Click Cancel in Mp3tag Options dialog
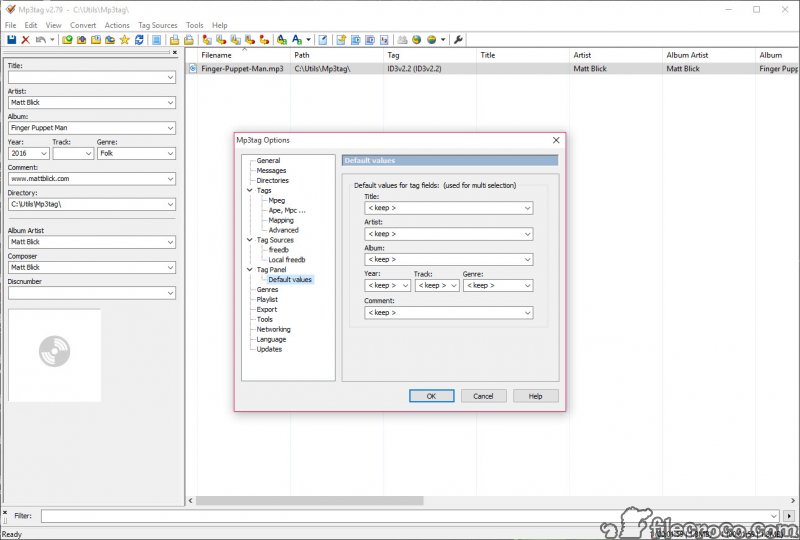The width and height of the screenshot is (800, 540). 483,396
